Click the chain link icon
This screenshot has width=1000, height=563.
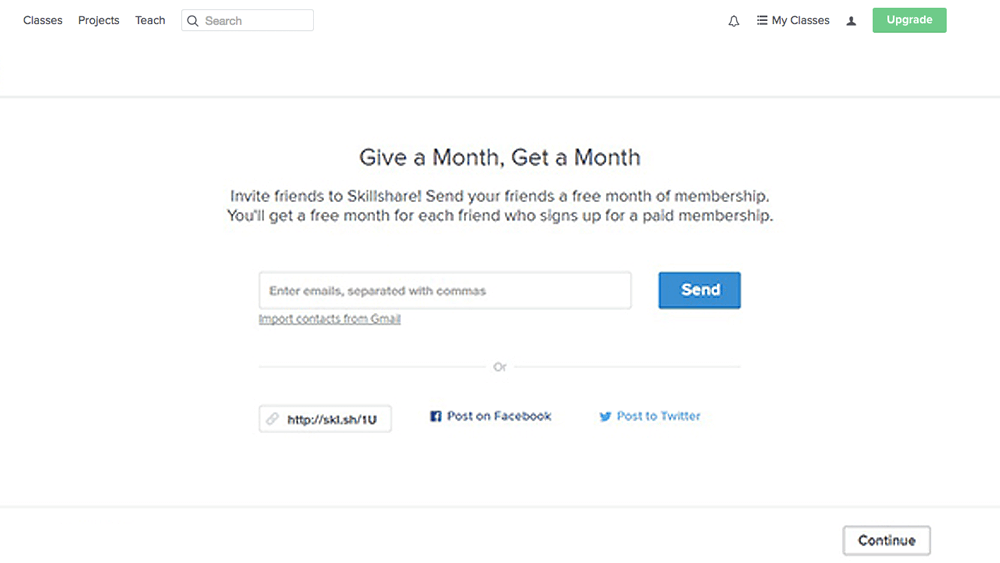(272, 420)
